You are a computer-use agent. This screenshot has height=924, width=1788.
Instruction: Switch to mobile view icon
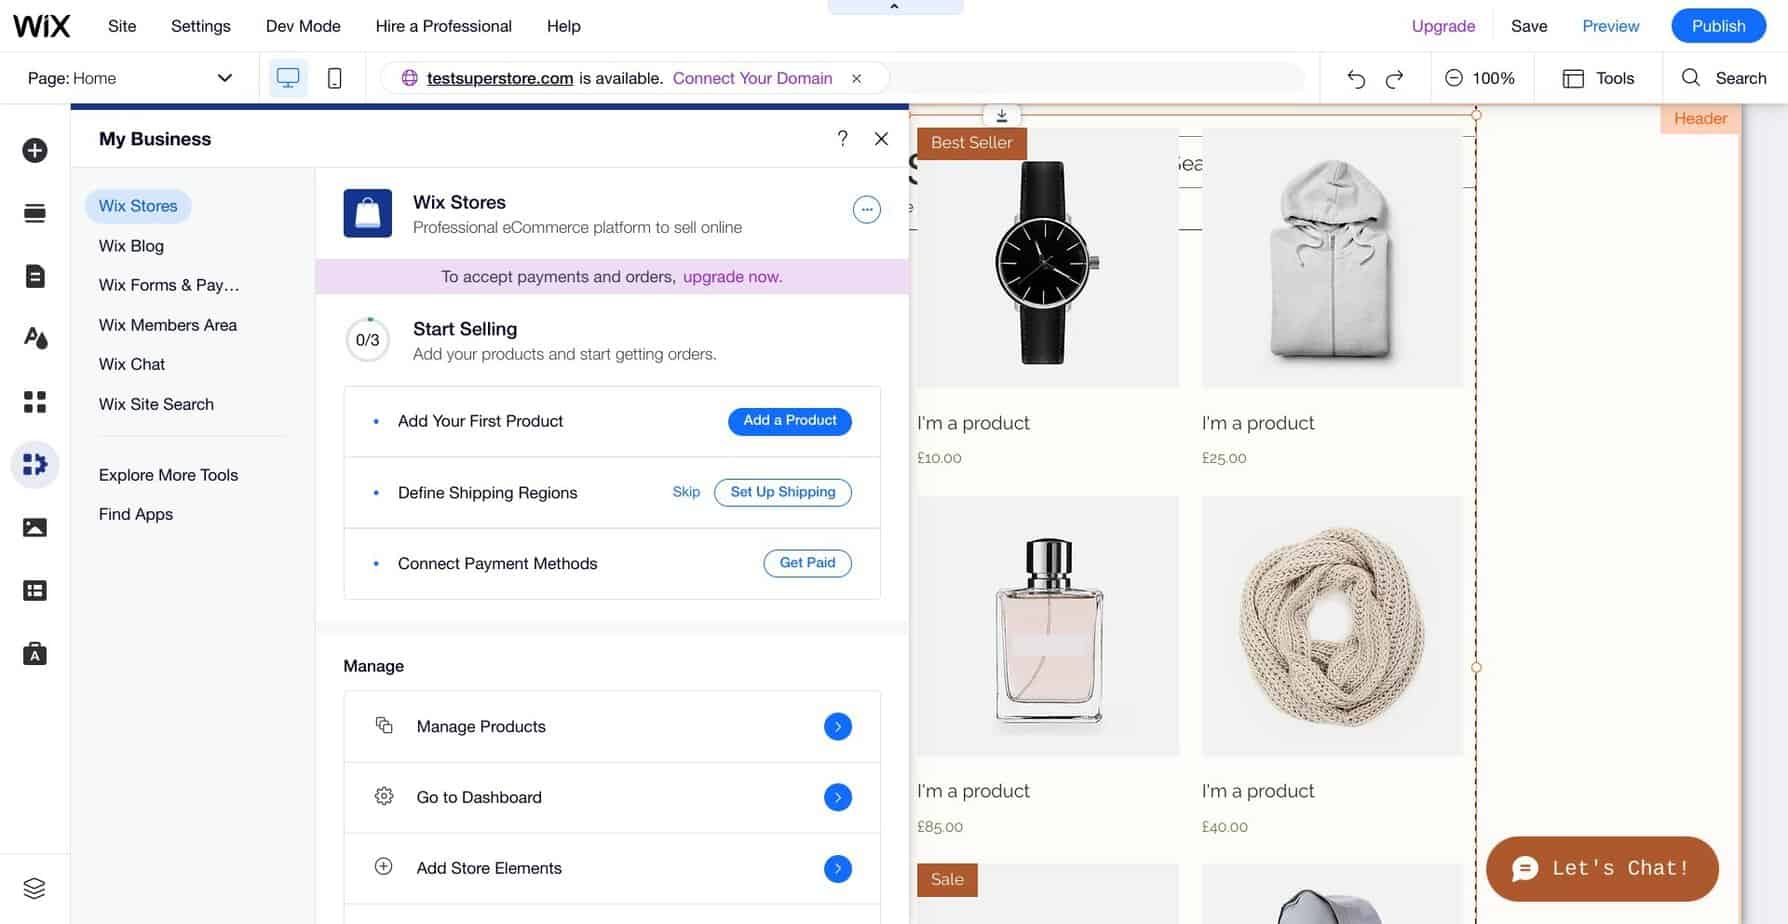coord(335,78)
